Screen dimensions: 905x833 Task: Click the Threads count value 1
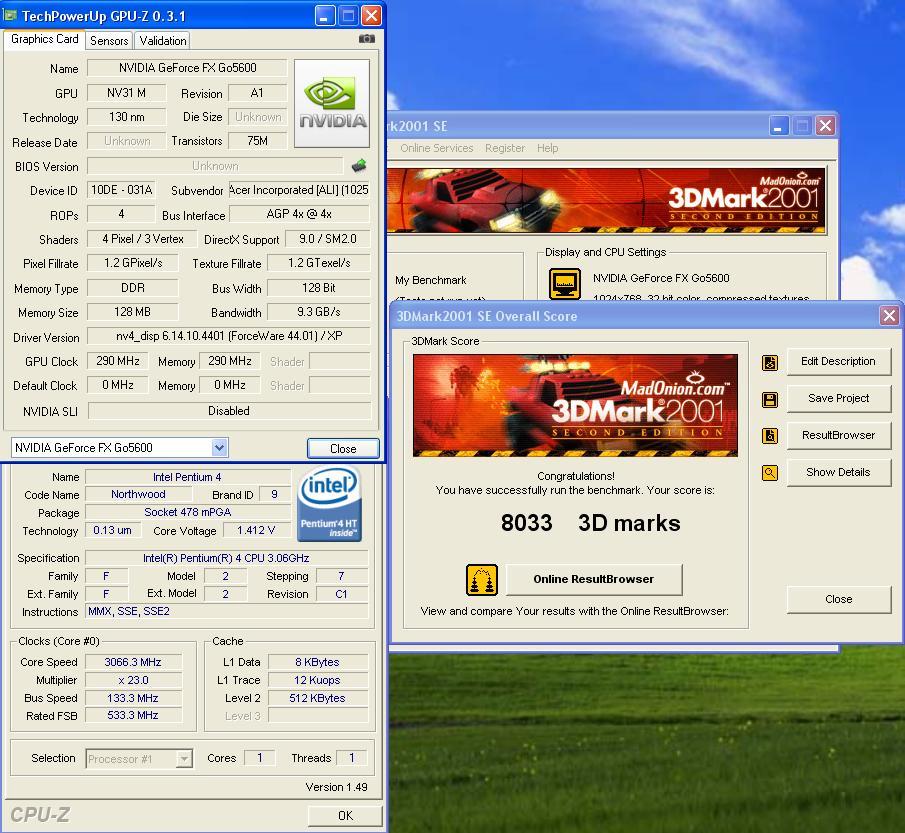click(351, 758)
